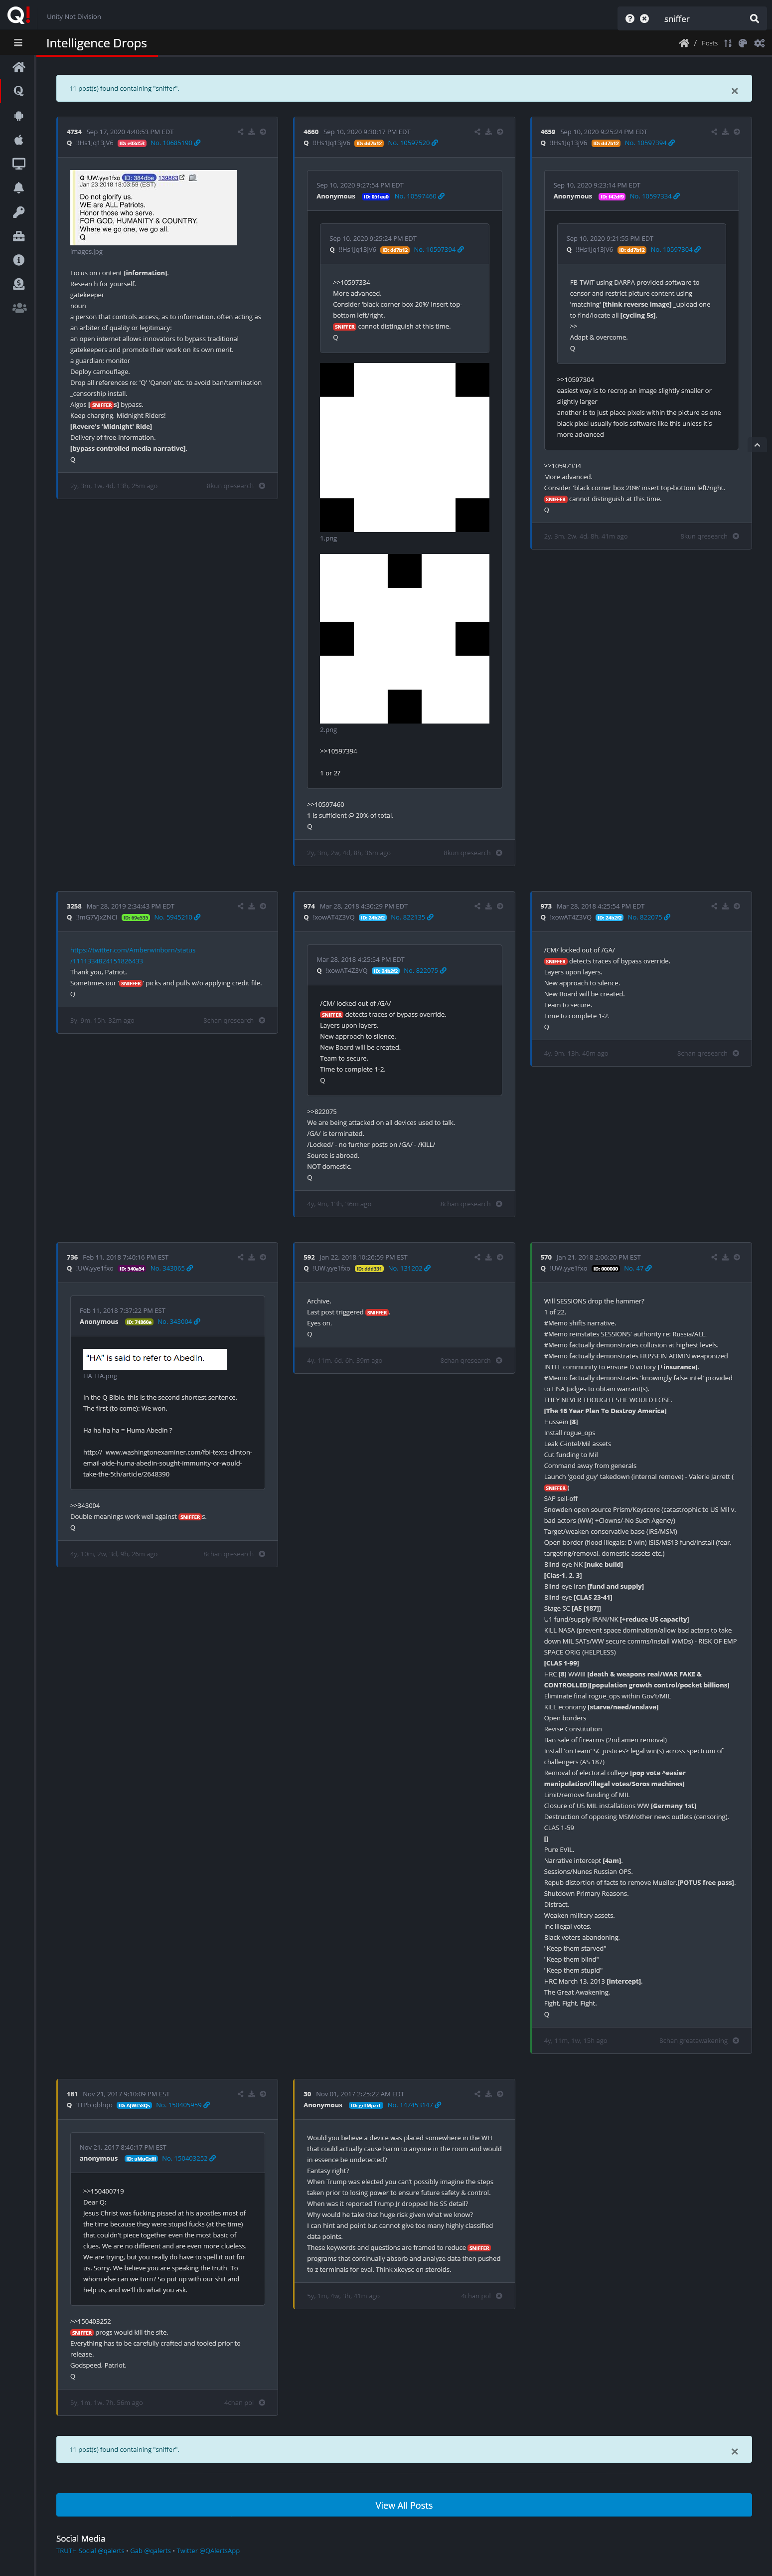Open options gear on post 3258

click(263, 906)
